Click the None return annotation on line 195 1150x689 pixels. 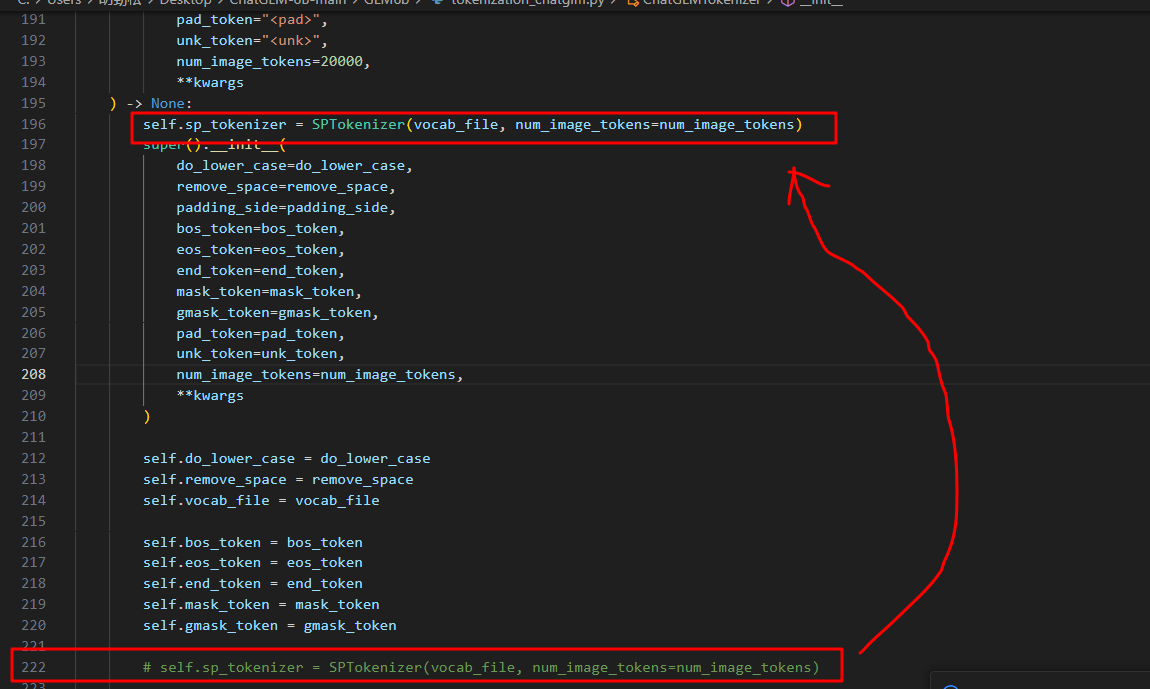tap(168, 103)
